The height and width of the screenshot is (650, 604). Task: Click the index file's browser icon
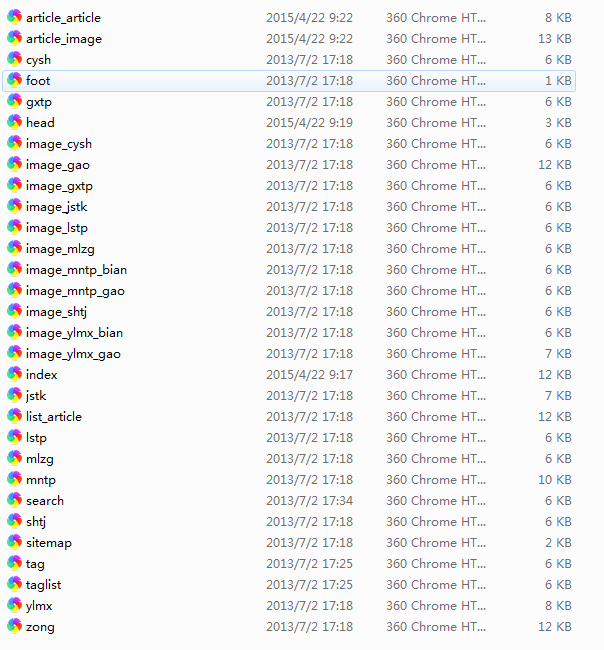(x=15, y=375)
